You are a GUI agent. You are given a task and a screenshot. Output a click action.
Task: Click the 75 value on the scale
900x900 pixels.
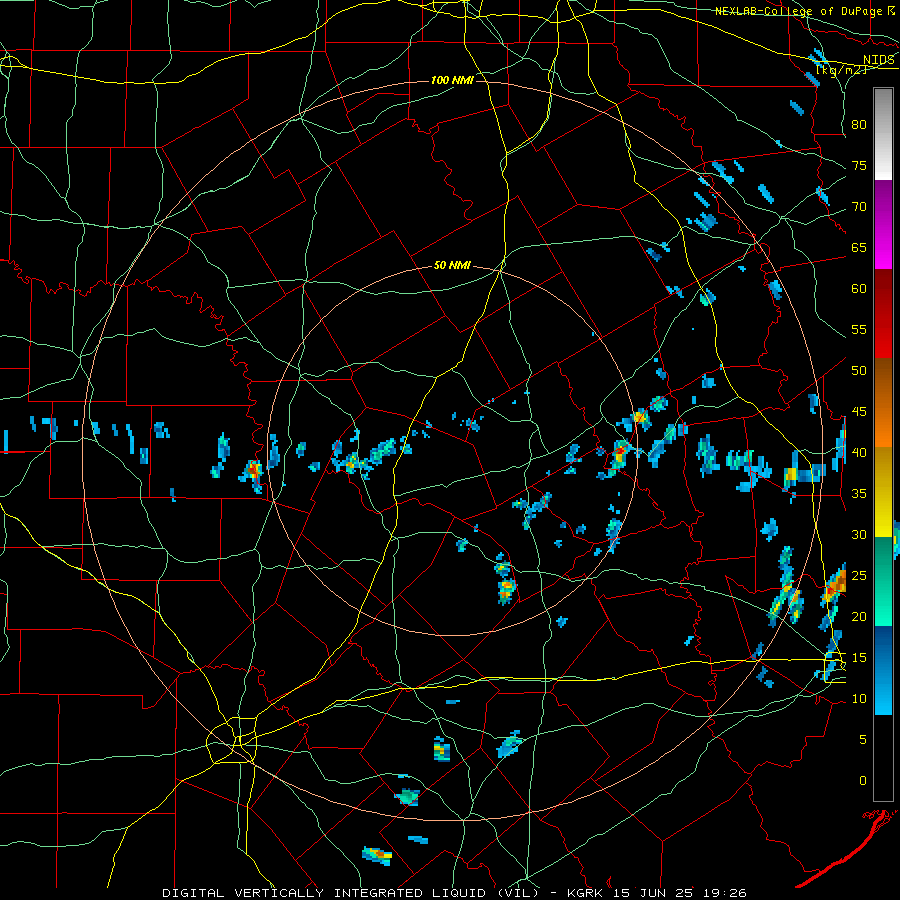pyautogui.click(x=859, y=165)
